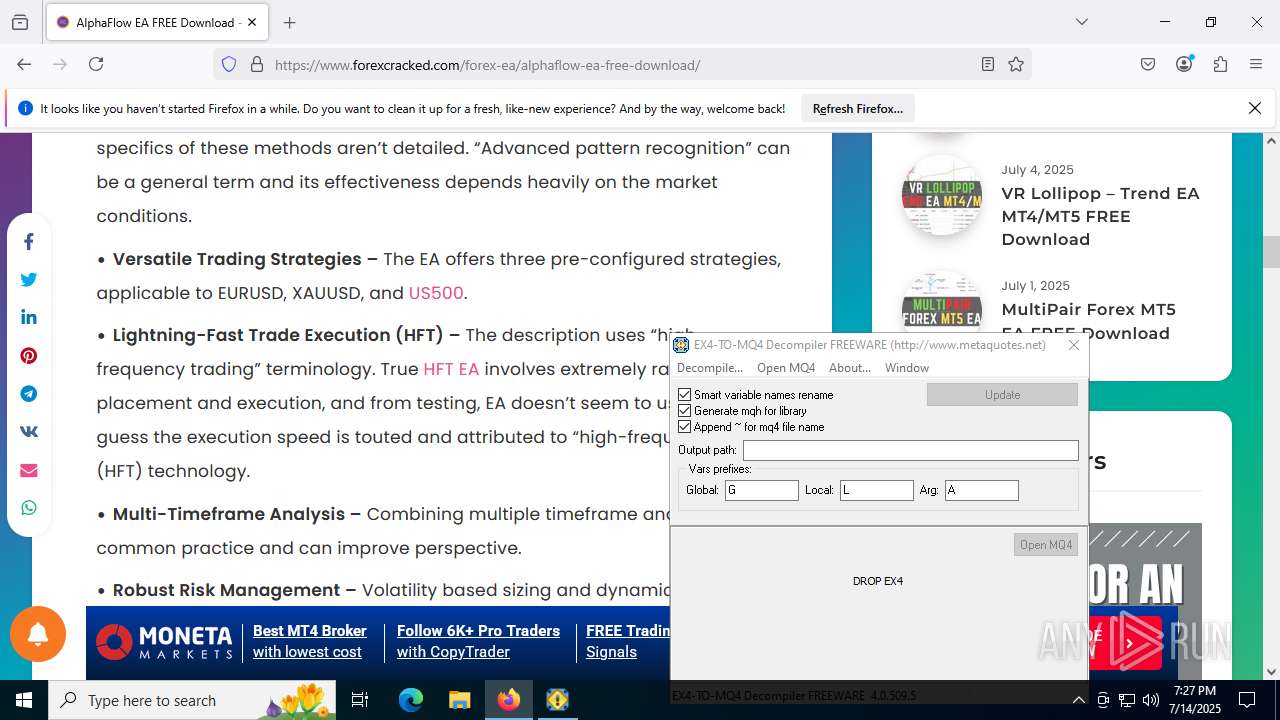Image resolution: width=1280 pixels, height=720 pixels.
Task: Click the Update button in decompiler
Action: (1002, 395)
